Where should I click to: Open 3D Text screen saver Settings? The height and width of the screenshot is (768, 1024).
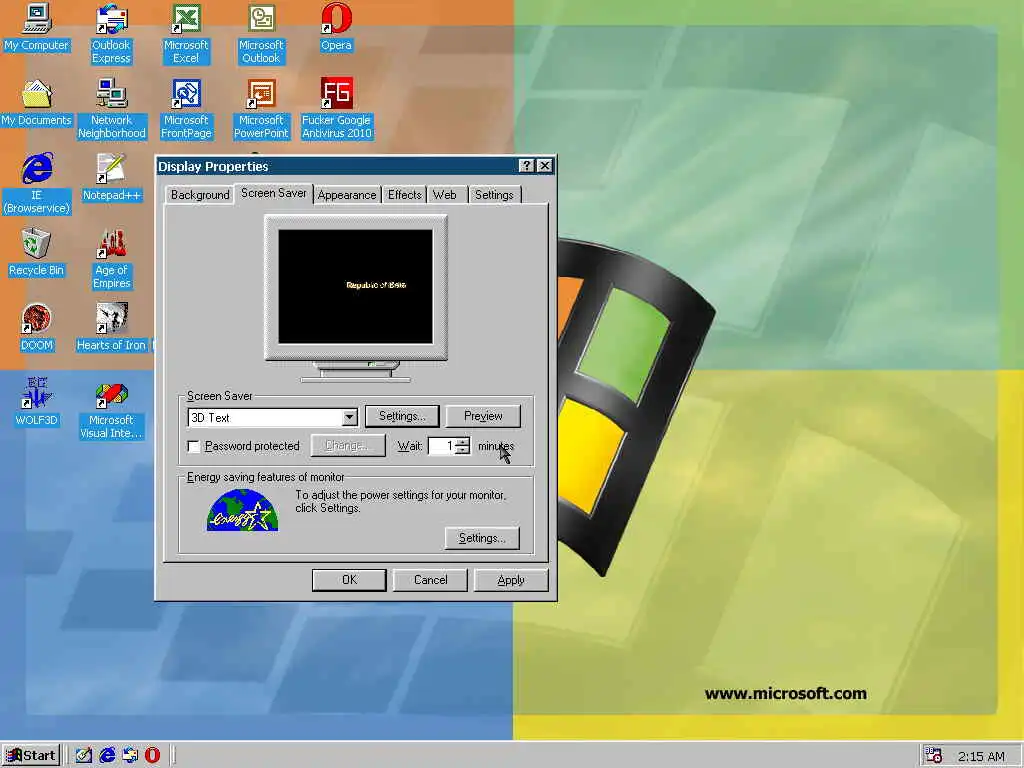[402, 417]
